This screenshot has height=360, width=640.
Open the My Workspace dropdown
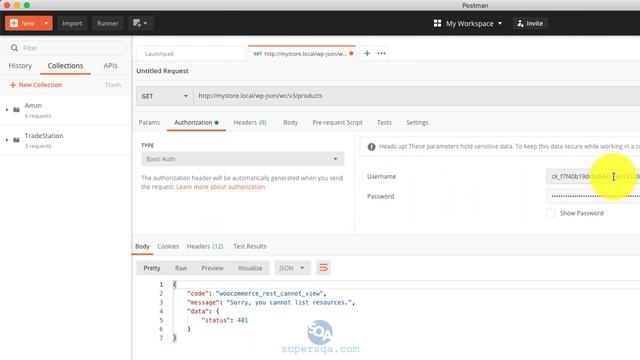click(473, 24)
